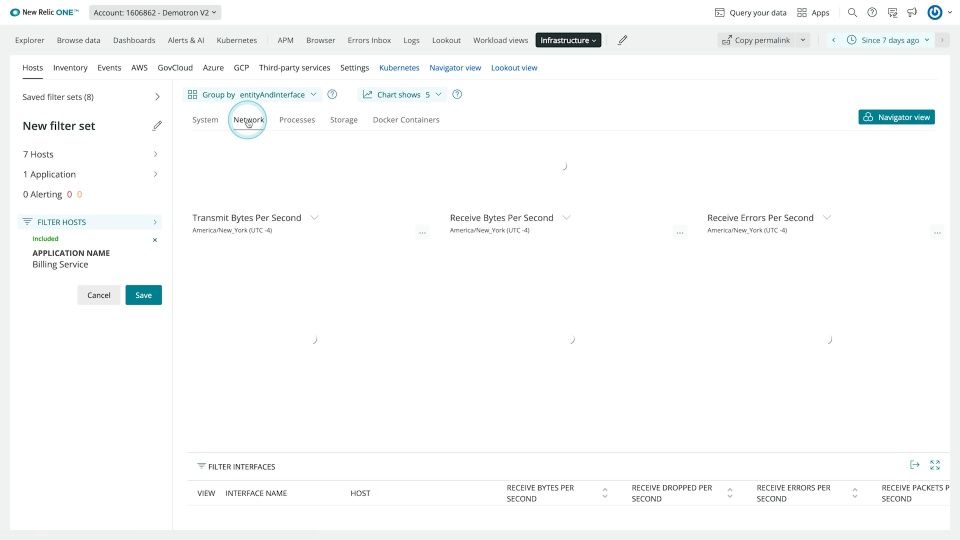Screen dimensions: 960x540
Task: Expand the 1 Application row
Action: [91, 174]
